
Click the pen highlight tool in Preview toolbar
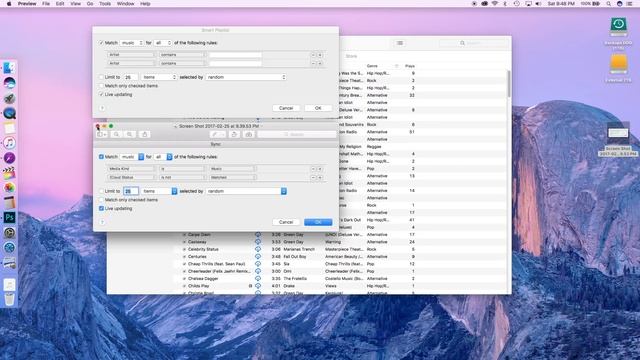click(215, 134)
